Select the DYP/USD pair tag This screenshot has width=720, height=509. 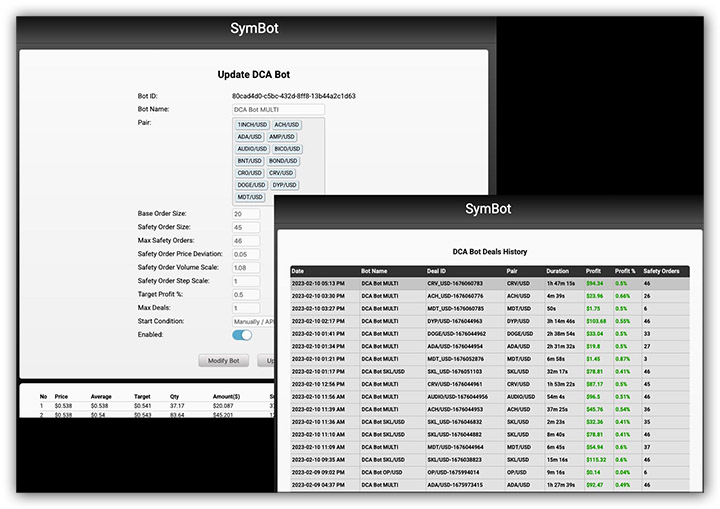point(285,185)
